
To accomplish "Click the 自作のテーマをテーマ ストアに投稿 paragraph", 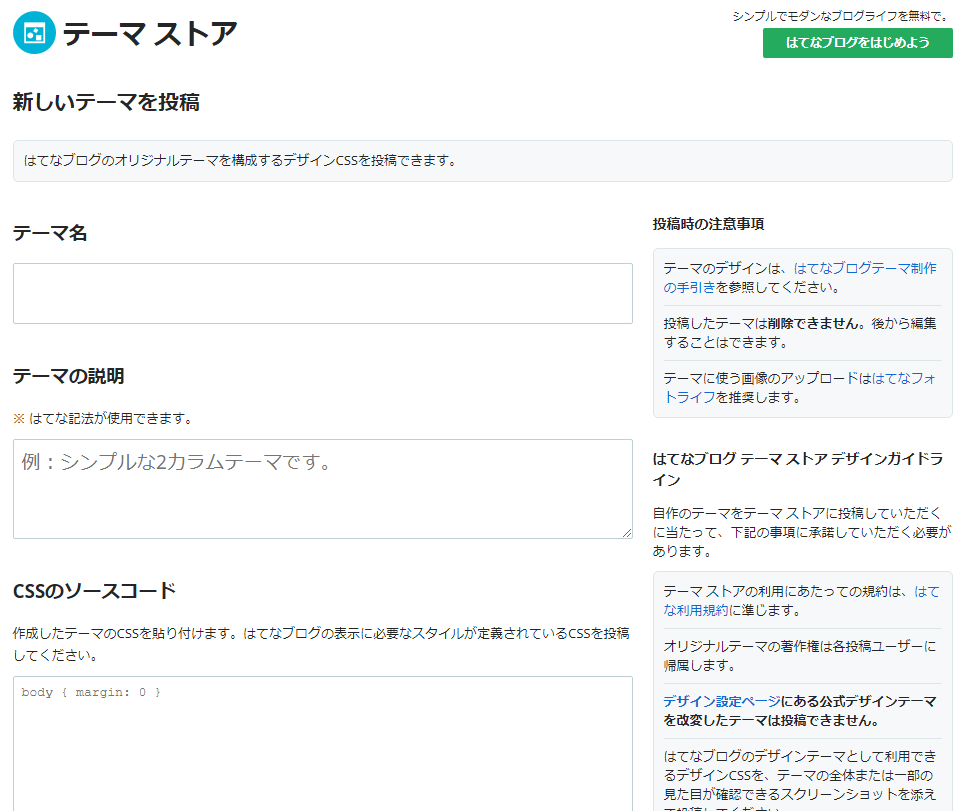I will coord(802,532).
